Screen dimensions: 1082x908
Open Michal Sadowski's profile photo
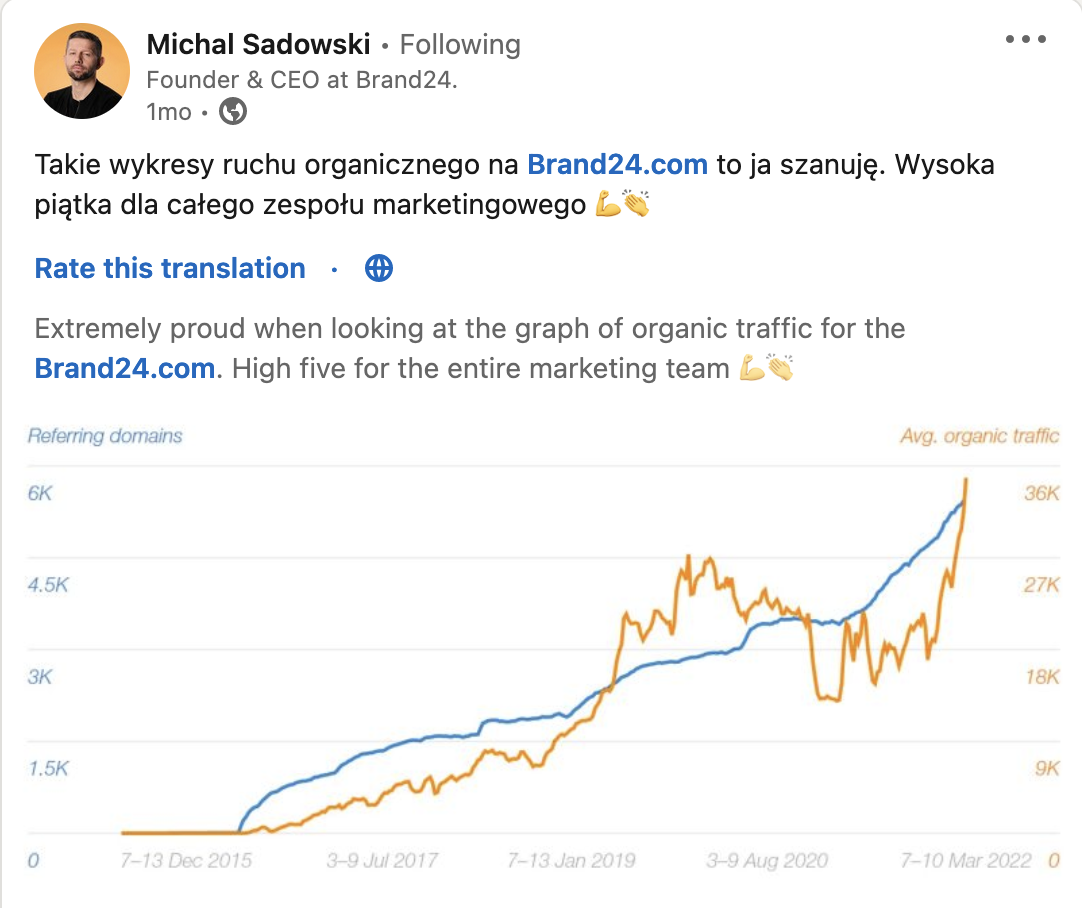pyautogui.click(x=81, y=71)
